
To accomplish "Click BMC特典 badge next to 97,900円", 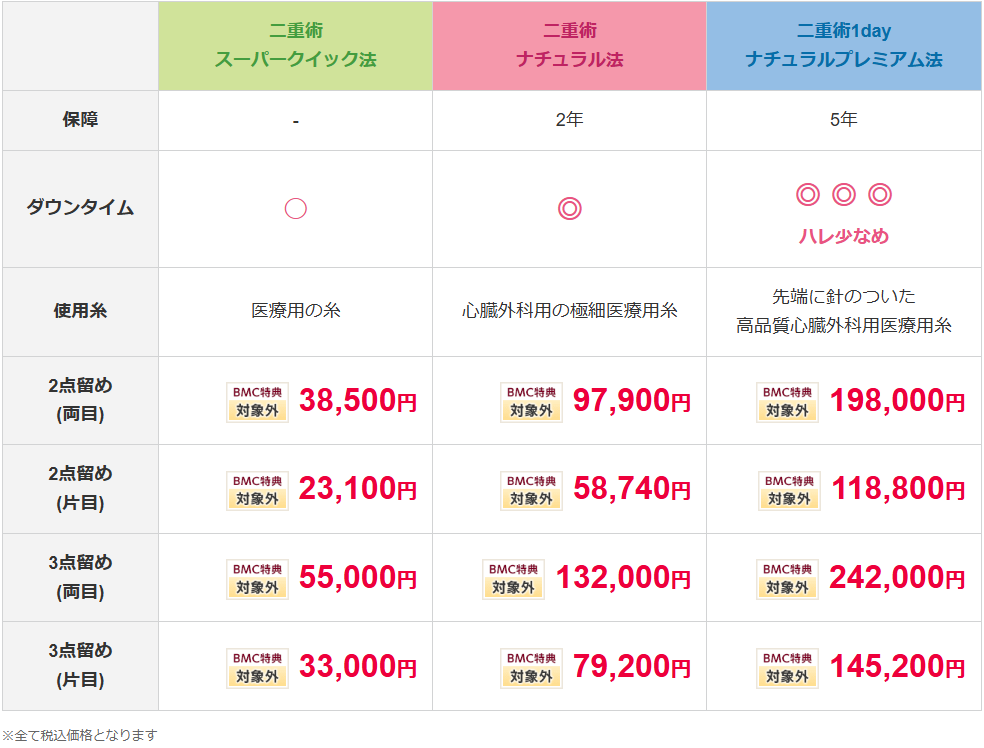I will click(531, 402).
